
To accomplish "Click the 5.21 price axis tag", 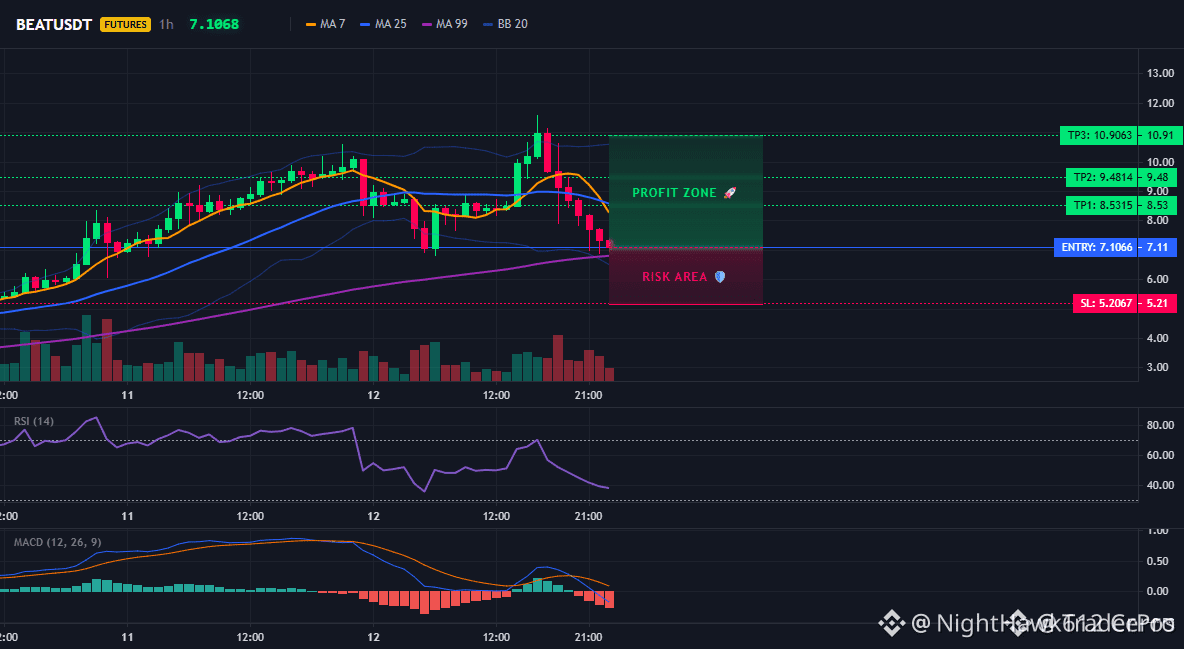I will click(1157, 303).
